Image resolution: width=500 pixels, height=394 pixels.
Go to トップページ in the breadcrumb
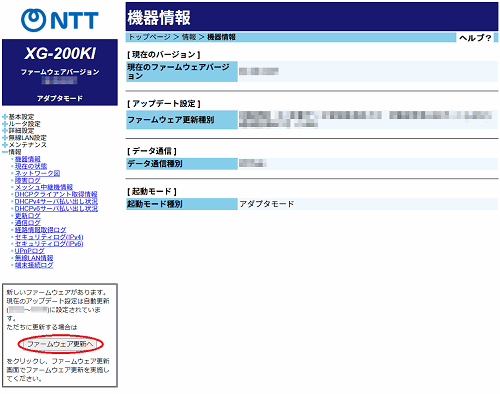click(x=150, y=37)
